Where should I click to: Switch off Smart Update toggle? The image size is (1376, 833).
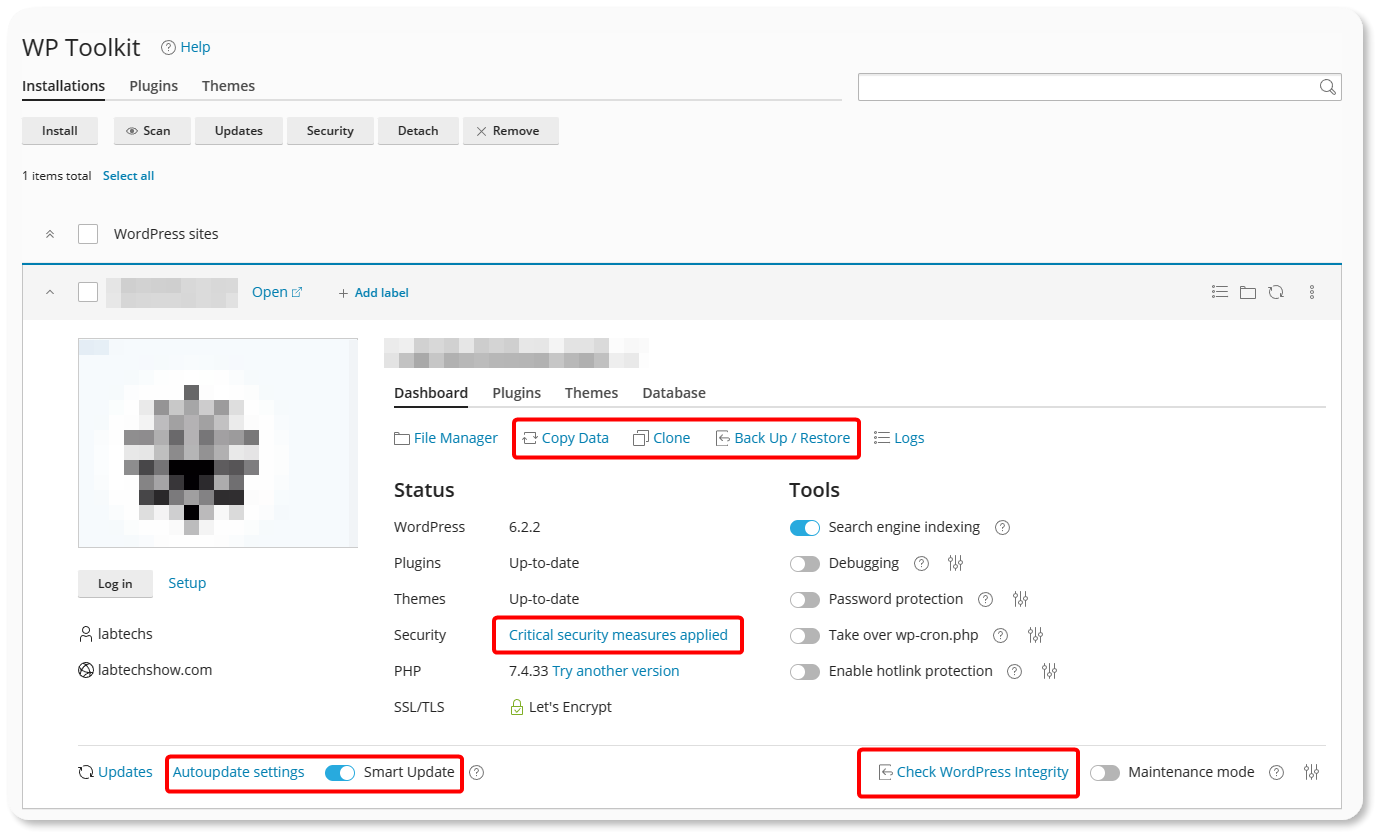coord(340,772)
